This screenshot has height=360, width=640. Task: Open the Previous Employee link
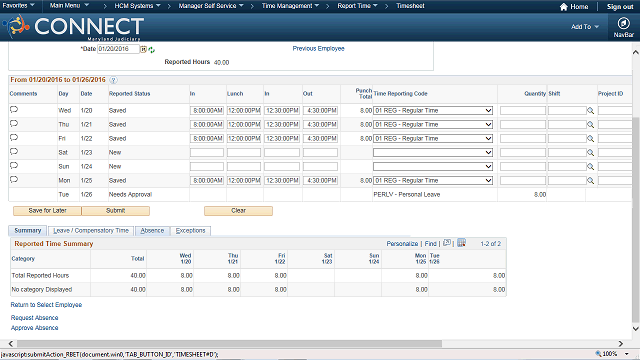pyautogui.click(x=318, y=49)
